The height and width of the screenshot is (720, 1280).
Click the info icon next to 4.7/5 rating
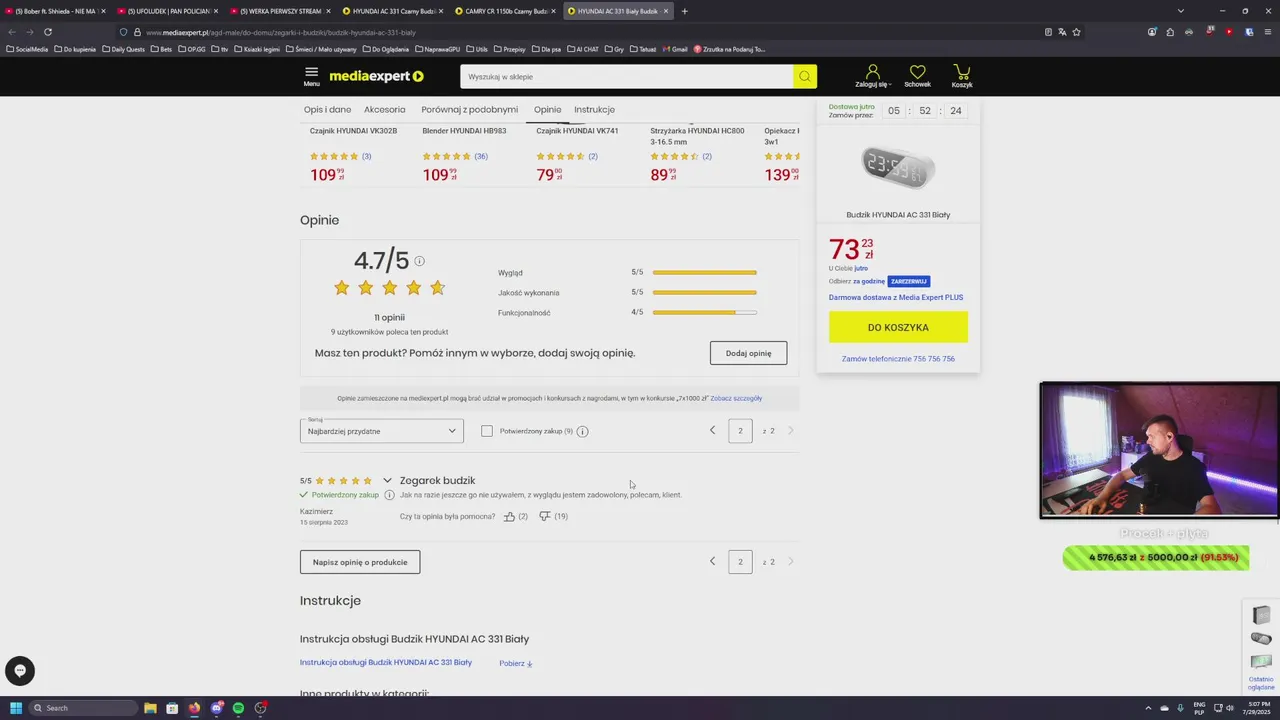coord(419,261)
